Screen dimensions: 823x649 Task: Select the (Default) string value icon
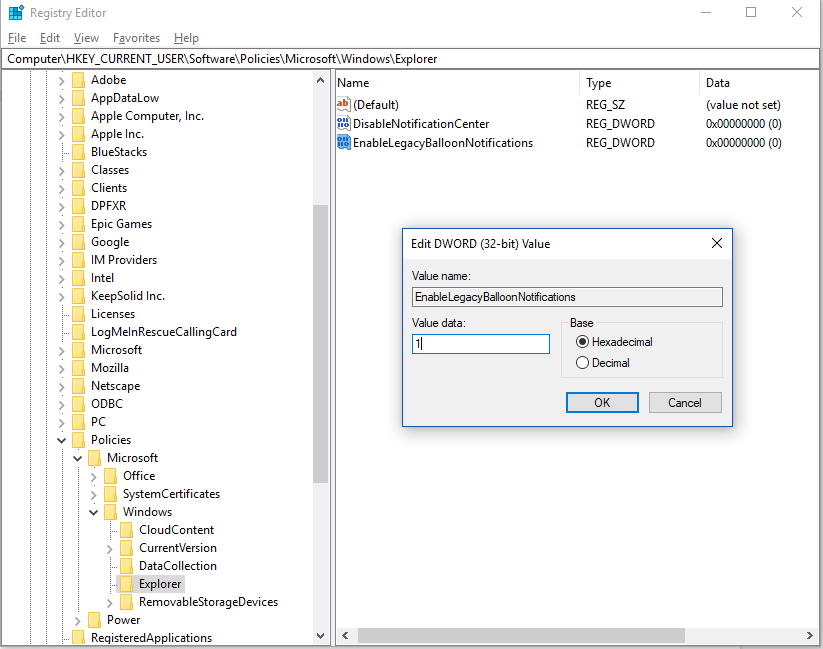tap(343, 104)
